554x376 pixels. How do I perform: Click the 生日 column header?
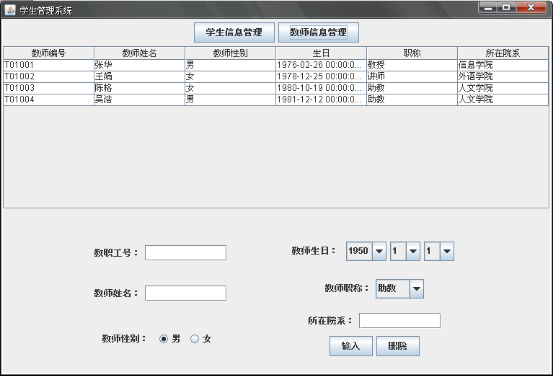tap(321, 53)
